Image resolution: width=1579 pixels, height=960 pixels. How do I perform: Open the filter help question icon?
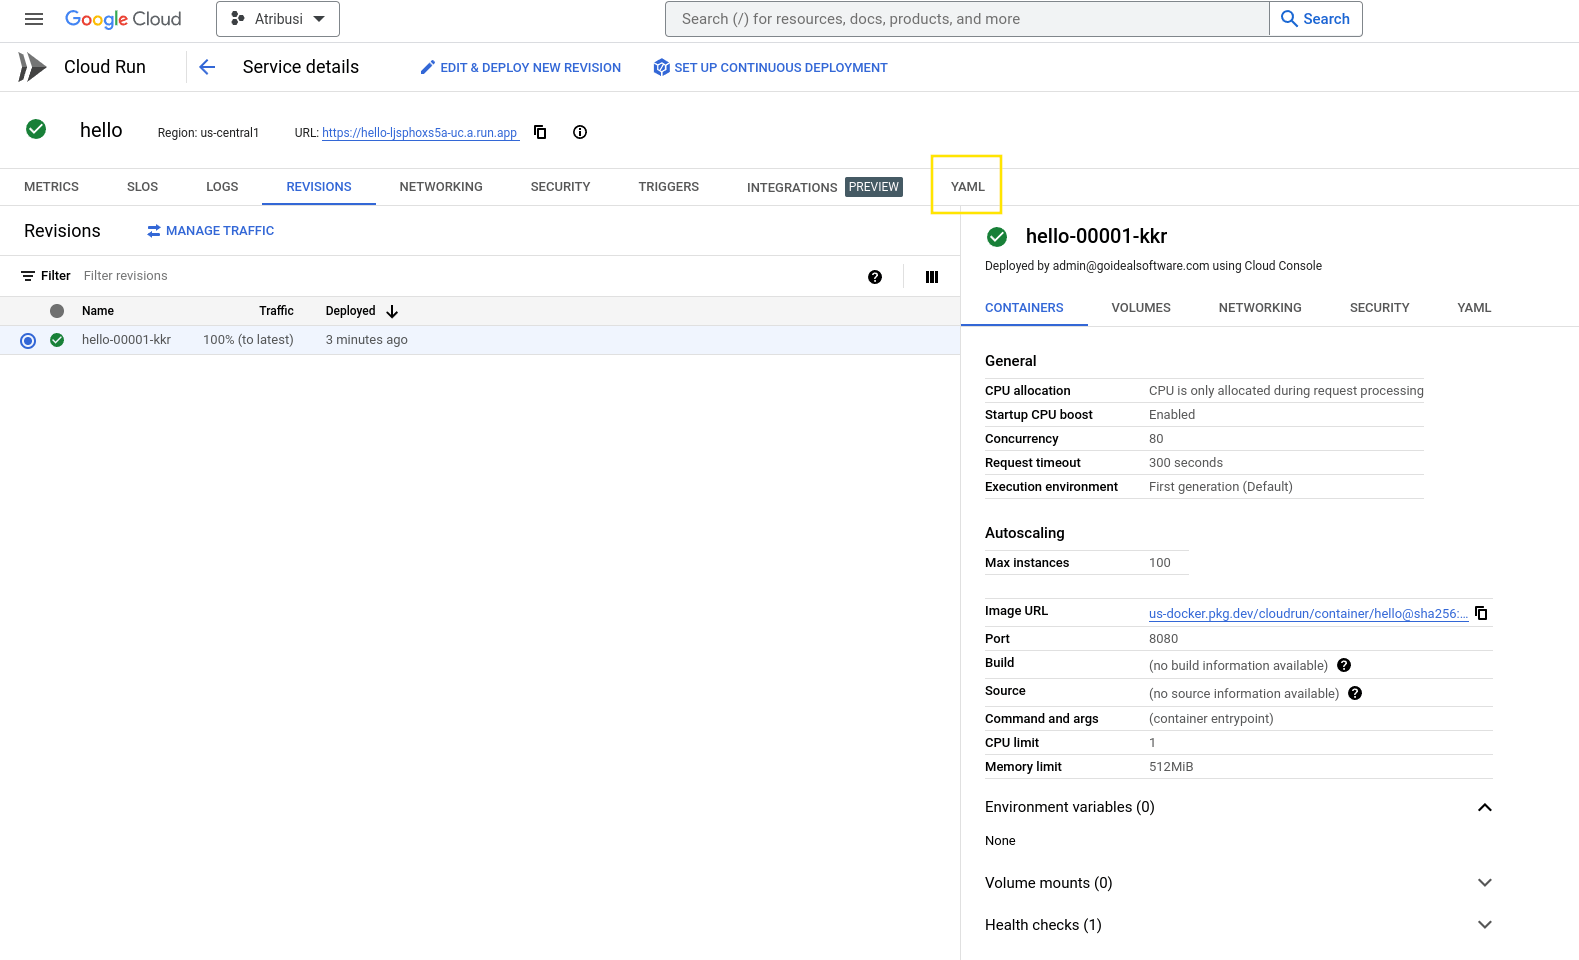(x=875, y=277)
